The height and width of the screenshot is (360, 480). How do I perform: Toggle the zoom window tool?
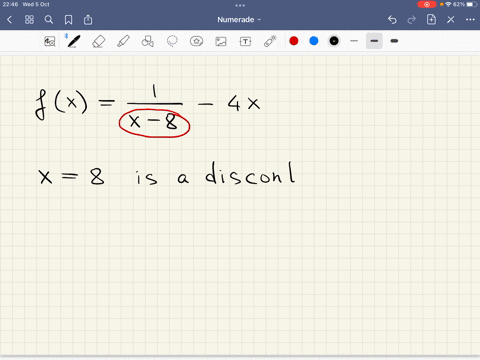[50, 41]
